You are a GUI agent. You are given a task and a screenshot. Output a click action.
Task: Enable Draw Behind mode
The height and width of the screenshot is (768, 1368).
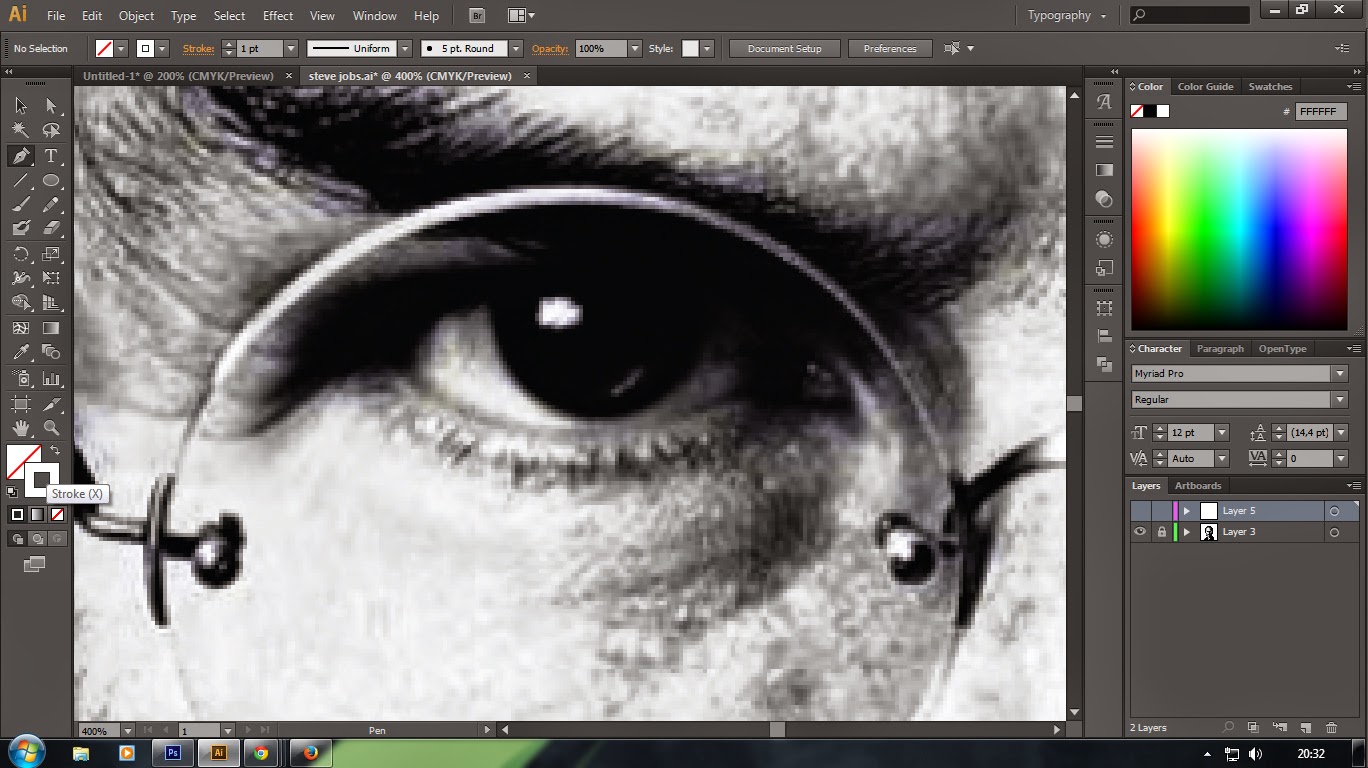point(37,538)
